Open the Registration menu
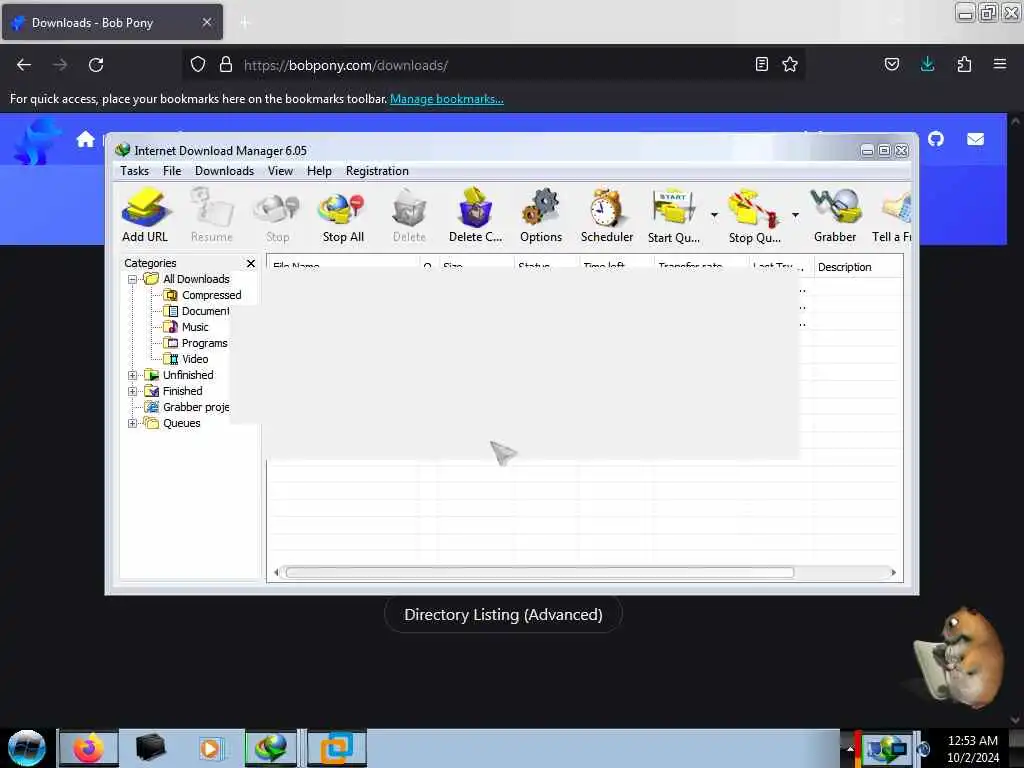1024x768 pixels. (377, 171)
